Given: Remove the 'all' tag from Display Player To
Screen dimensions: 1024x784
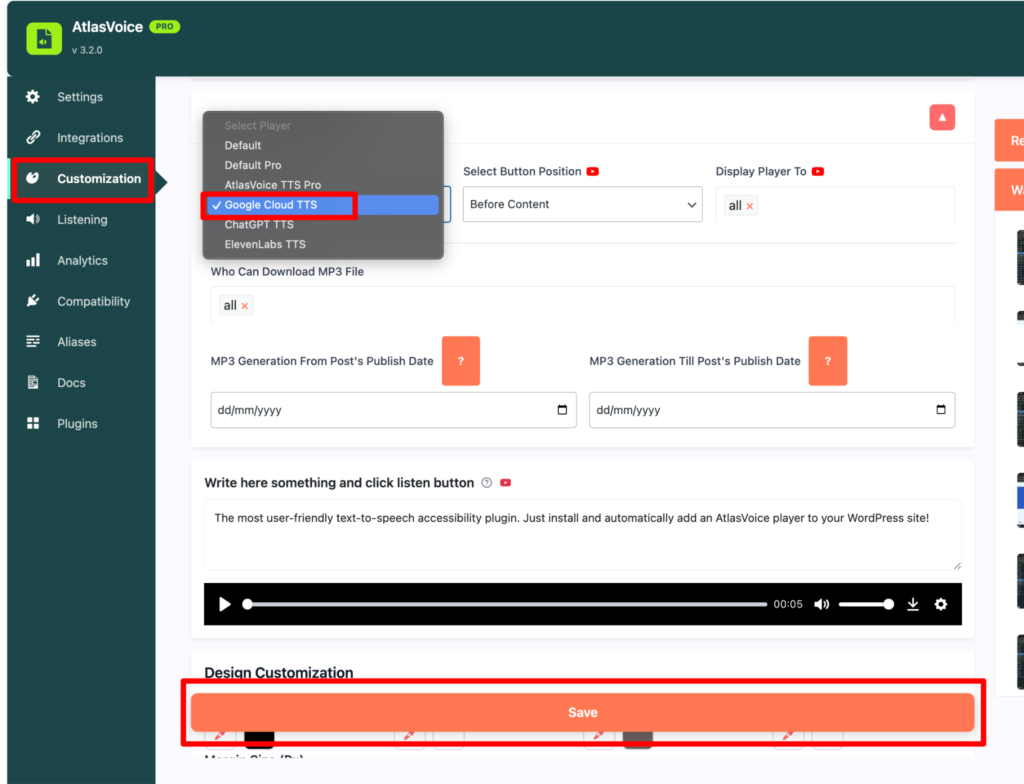Looking at the screenshot, I should tap(750, 206).
